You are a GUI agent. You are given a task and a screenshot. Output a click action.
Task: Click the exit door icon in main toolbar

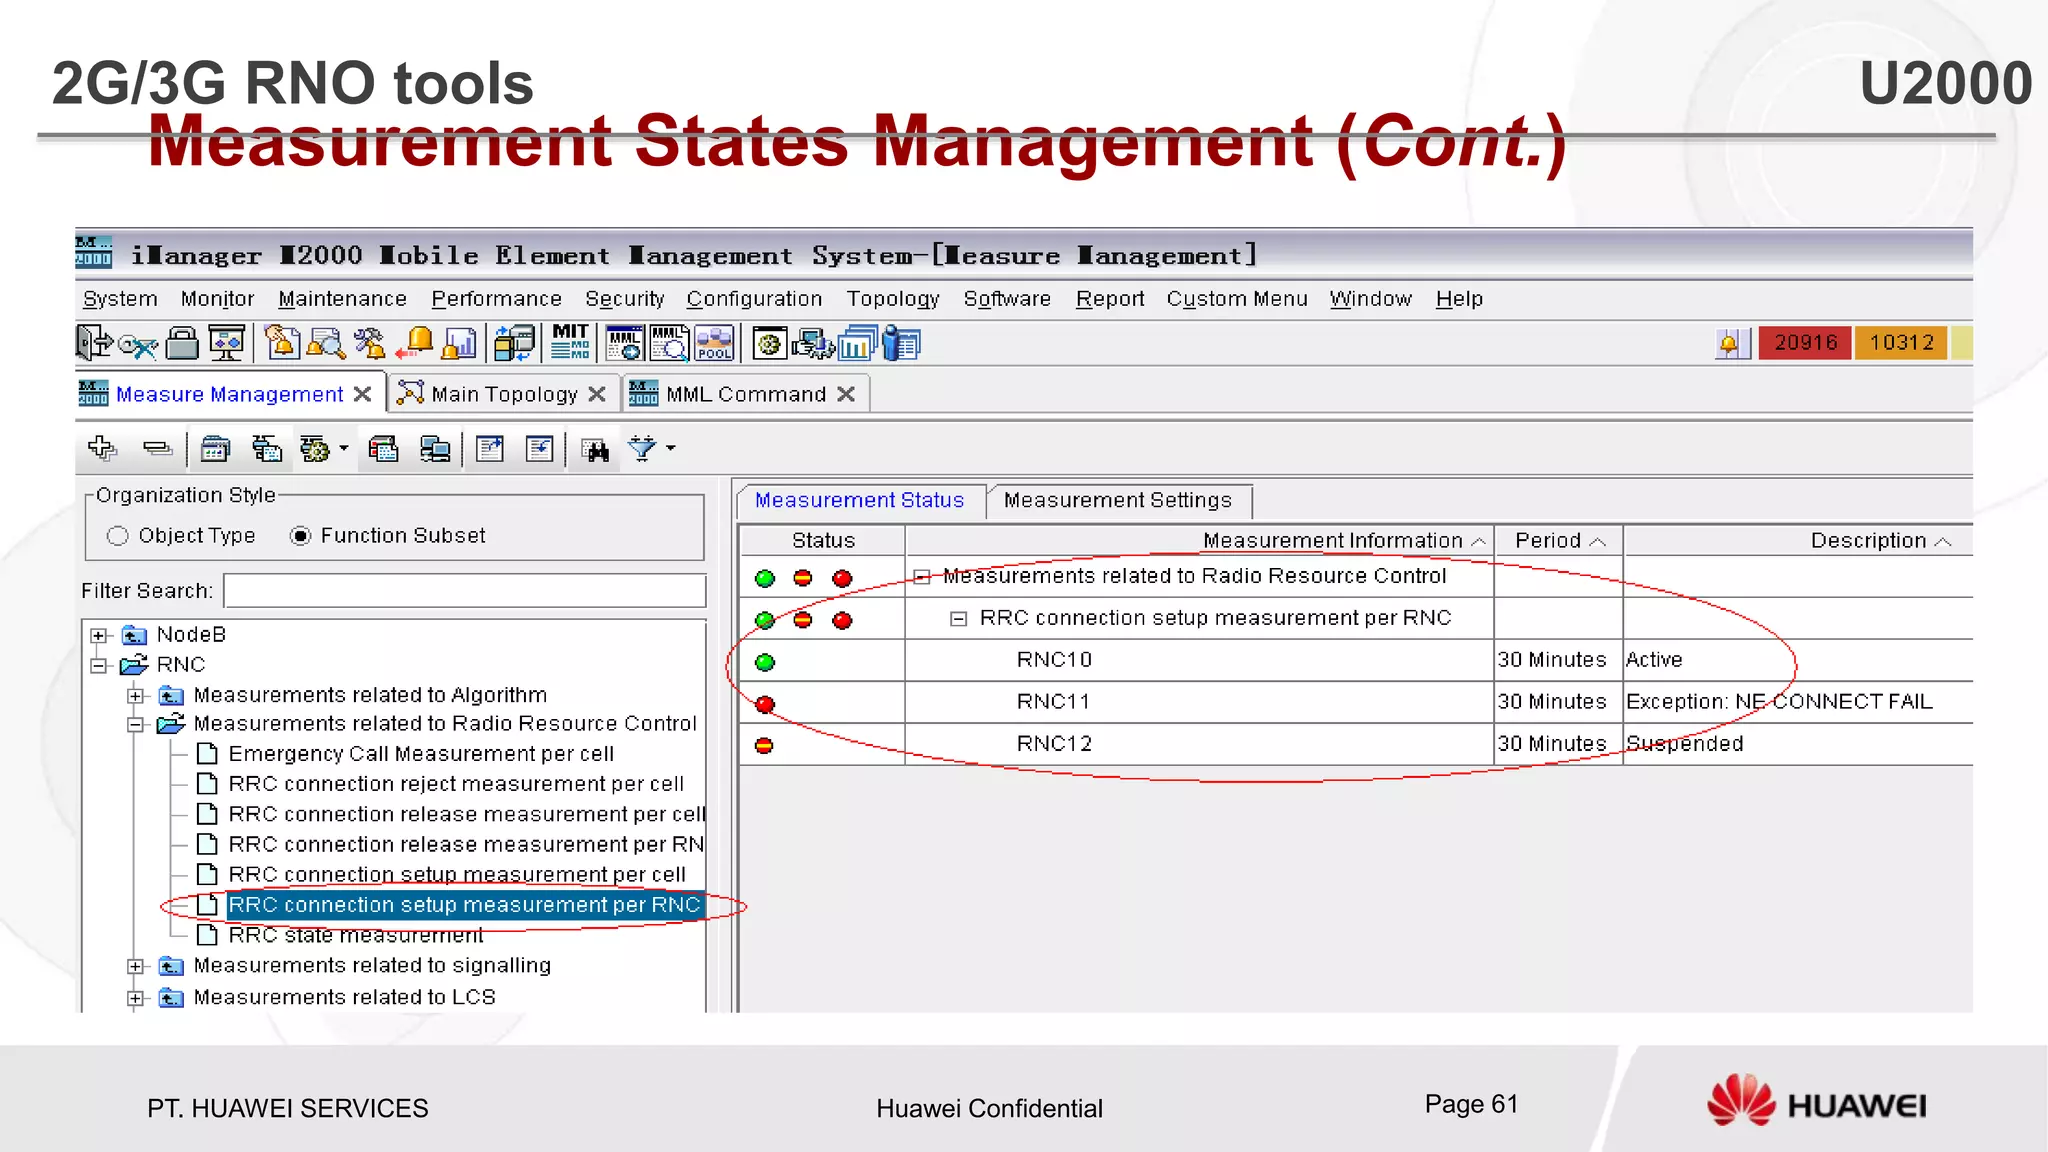click(x=94, y=343)
